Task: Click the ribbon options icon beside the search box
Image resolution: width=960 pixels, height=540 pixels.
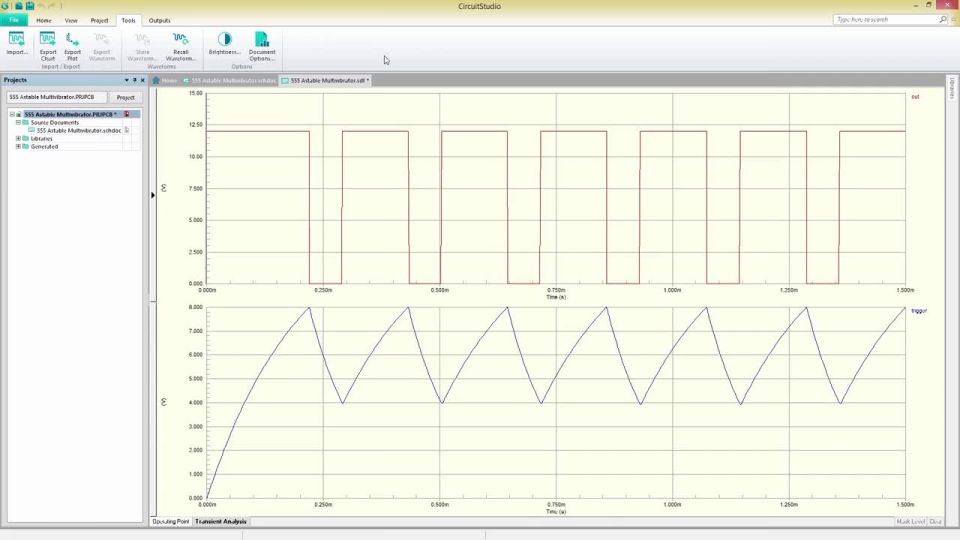Action: [x=954, y=20]
